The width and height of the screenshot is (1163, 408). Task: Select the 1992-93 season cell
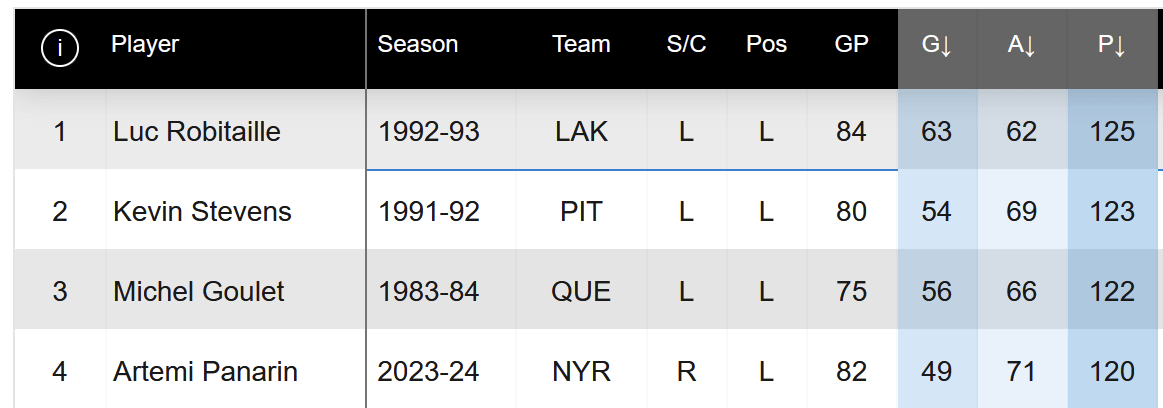click(x=429, y=131)
